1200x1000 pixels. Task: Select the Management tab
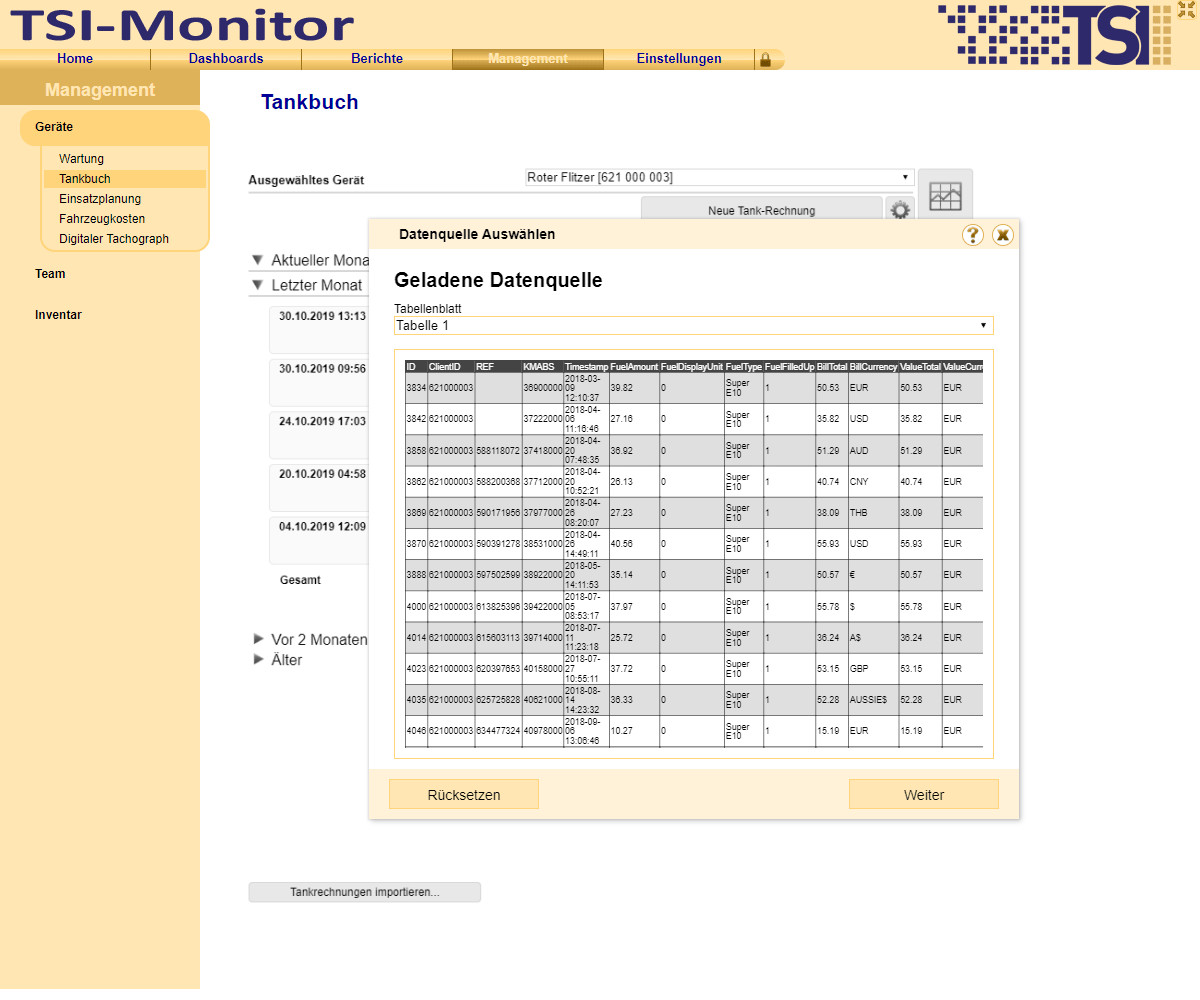point(528,59)
